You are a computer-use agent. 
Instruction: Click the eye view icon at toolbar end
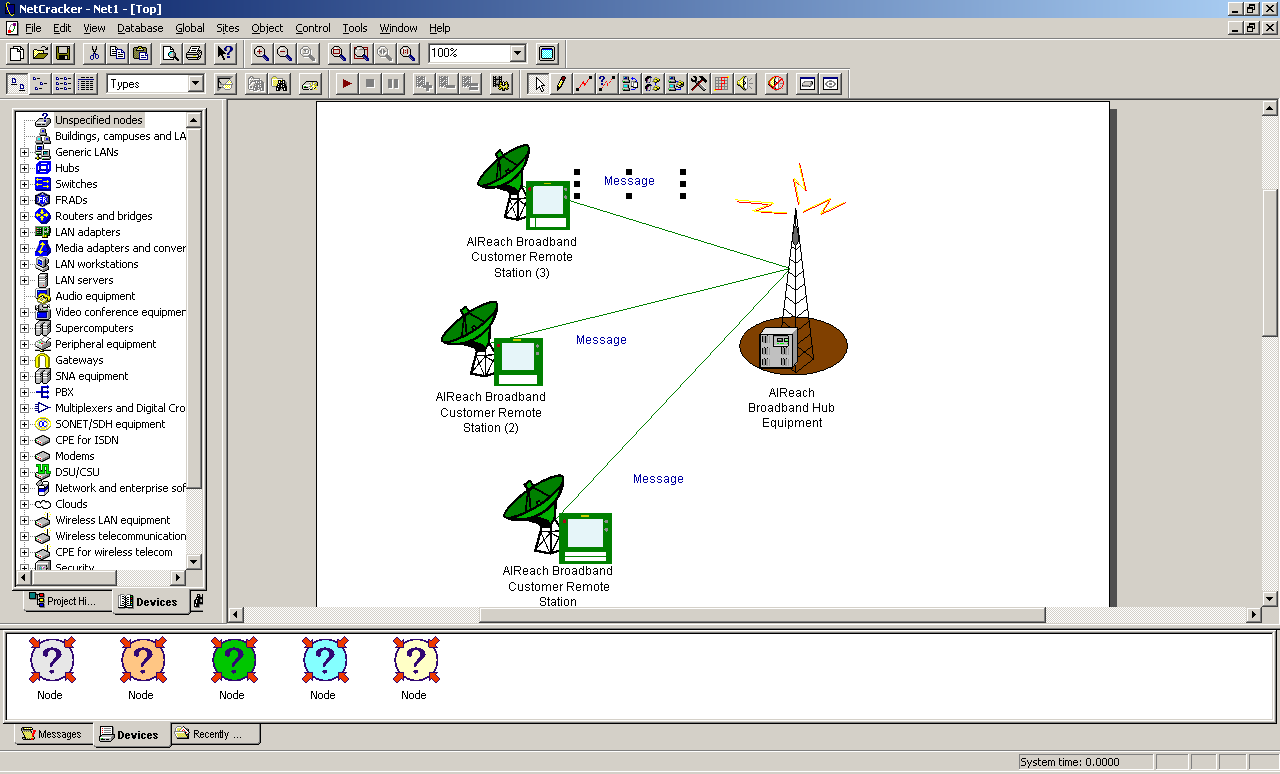(x=831, y=84)
